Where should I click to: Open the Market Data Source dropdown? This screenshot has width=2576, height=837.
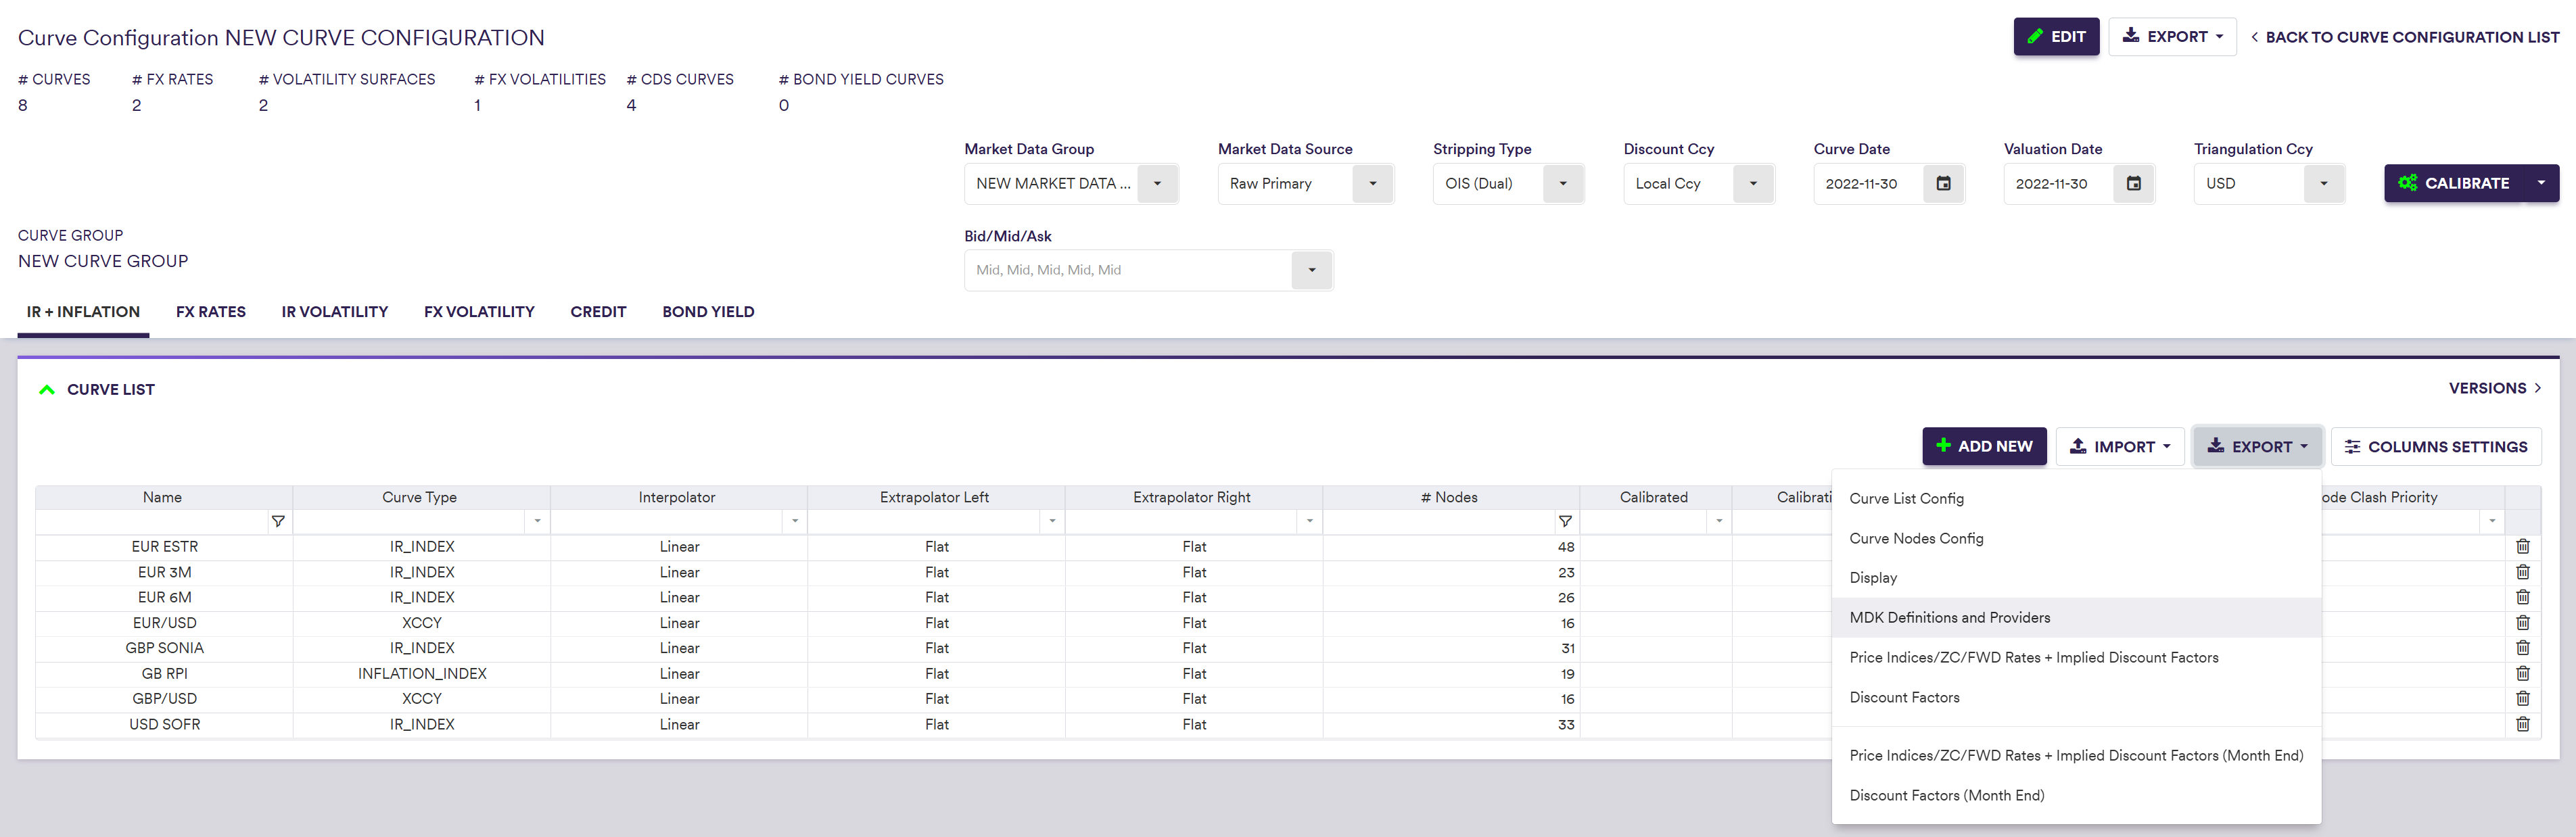[x=1372, y=184]
